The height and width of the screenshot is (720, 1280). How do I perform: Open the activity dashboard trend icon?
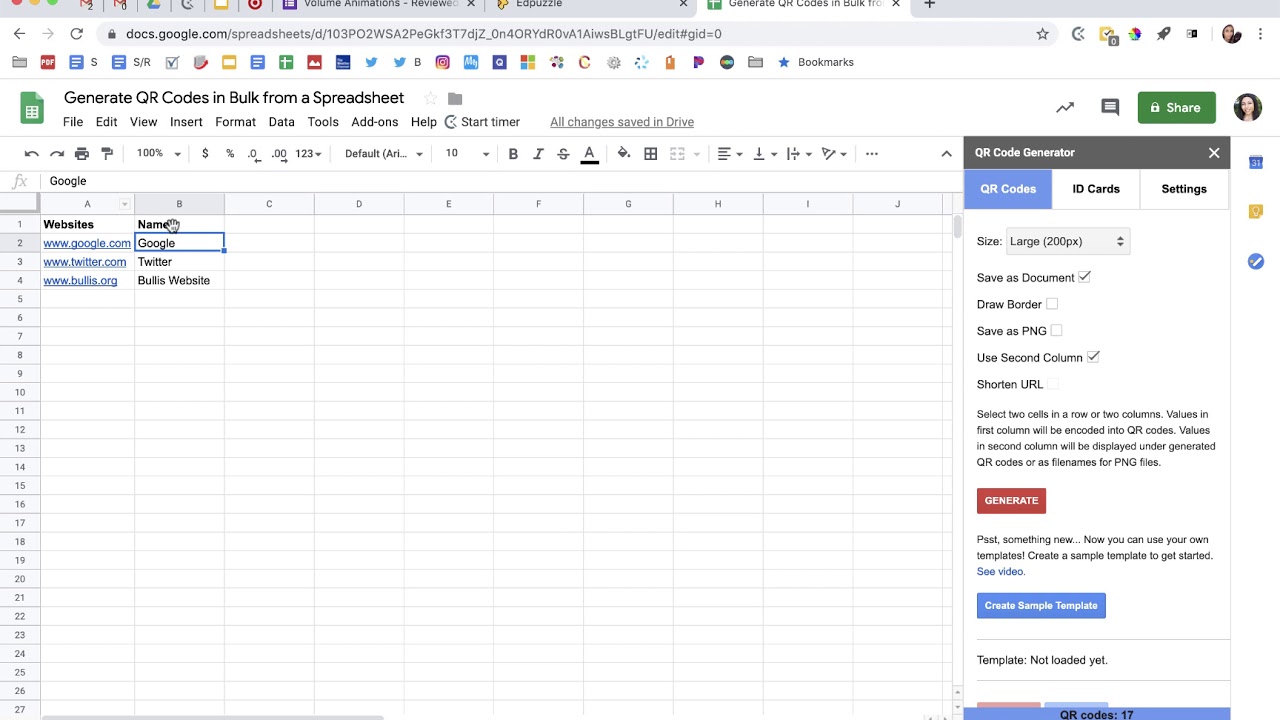[1065, 108]
